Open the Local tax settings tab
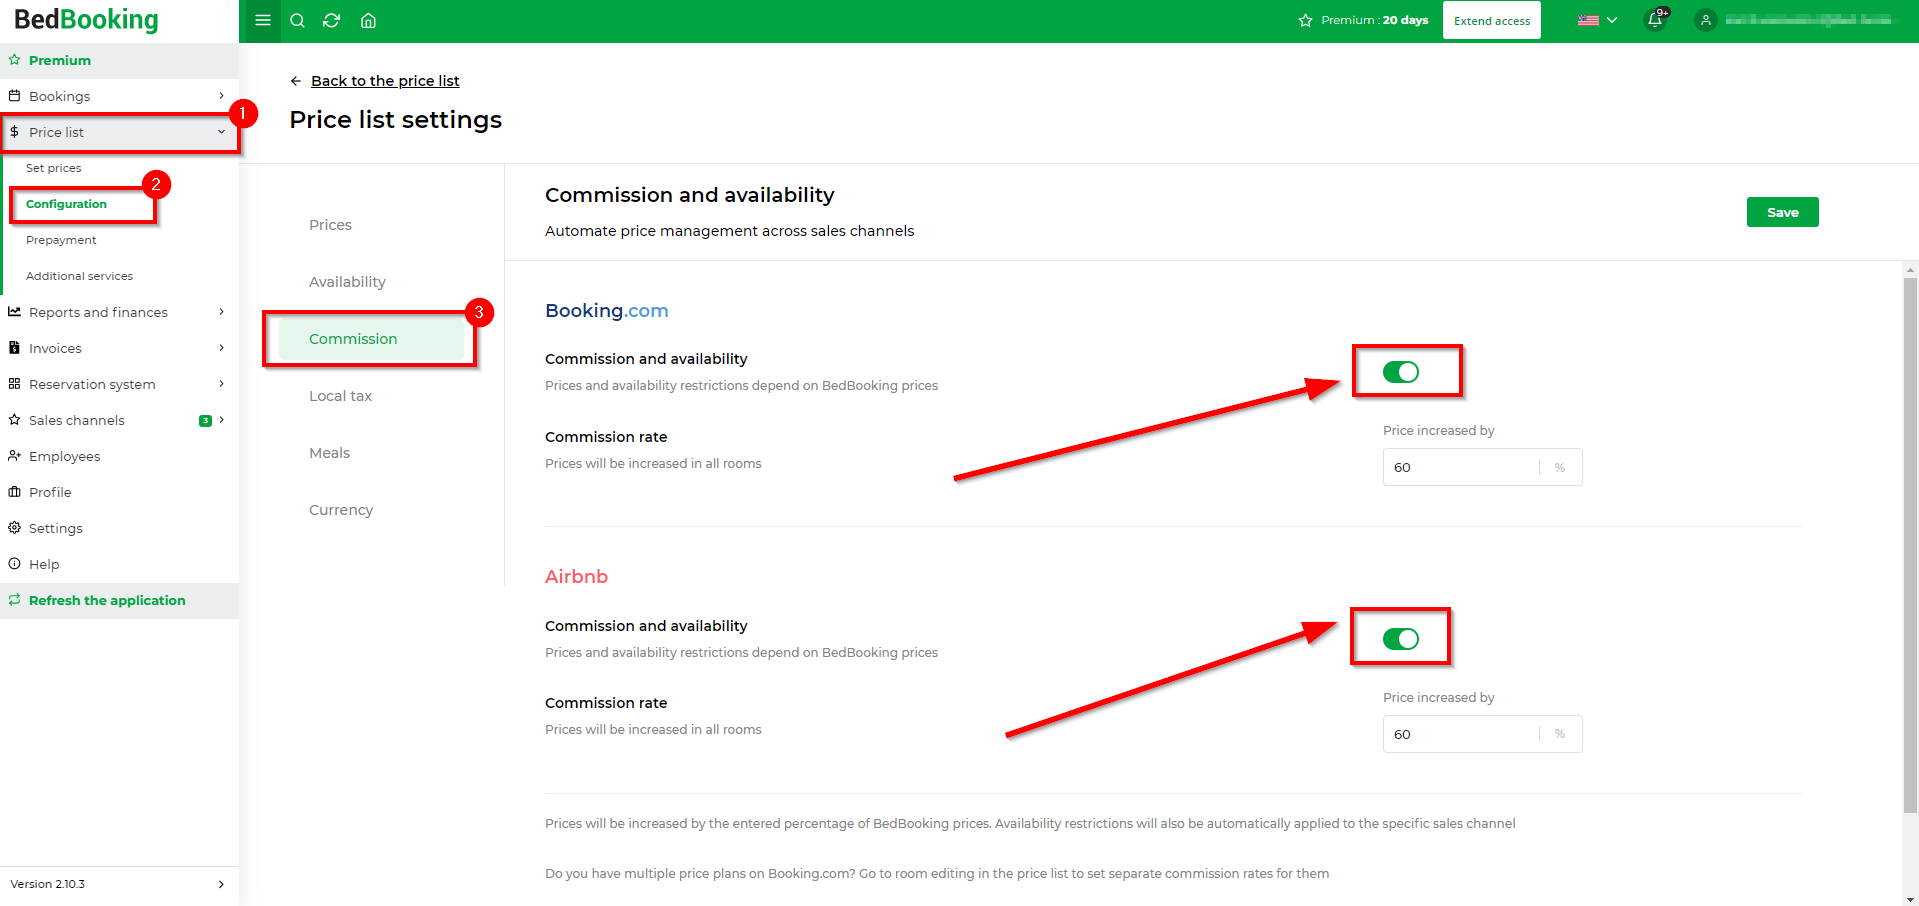 click(x=340, y=396)
